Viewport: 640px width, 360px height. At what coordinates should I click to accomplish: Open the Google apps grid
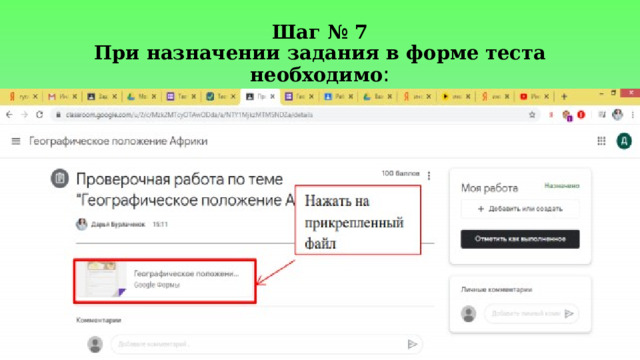pos(601,141)
